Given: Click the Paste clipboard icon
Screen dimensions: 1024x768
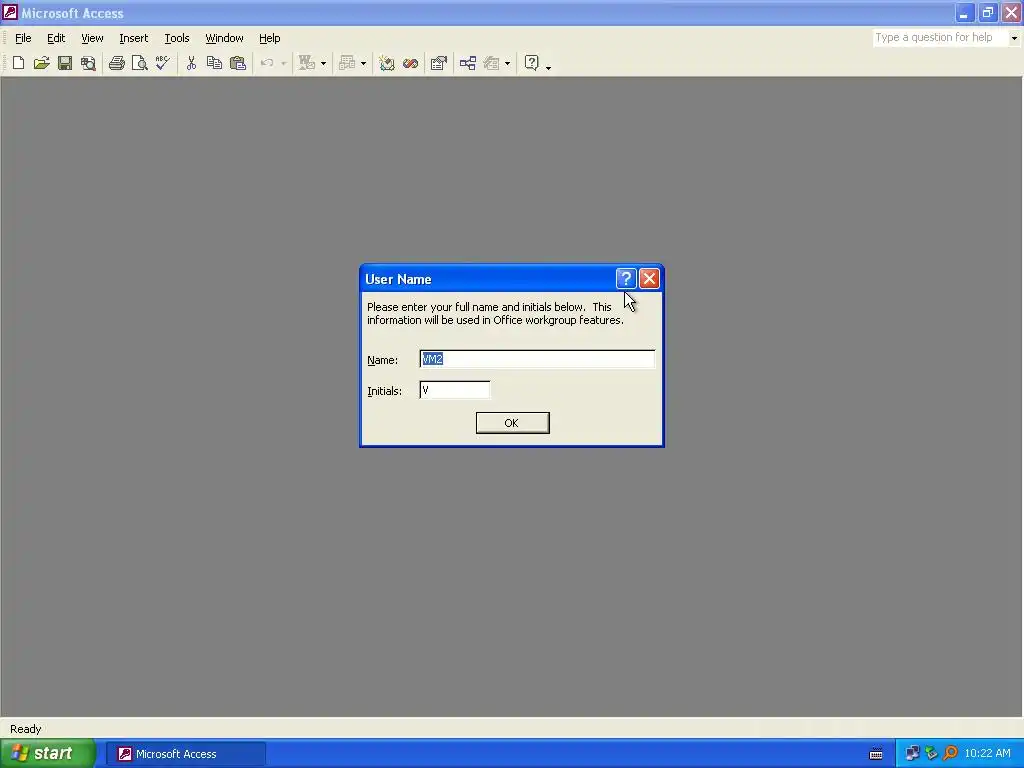Looking at the screenshot, I should coord(238,63).
